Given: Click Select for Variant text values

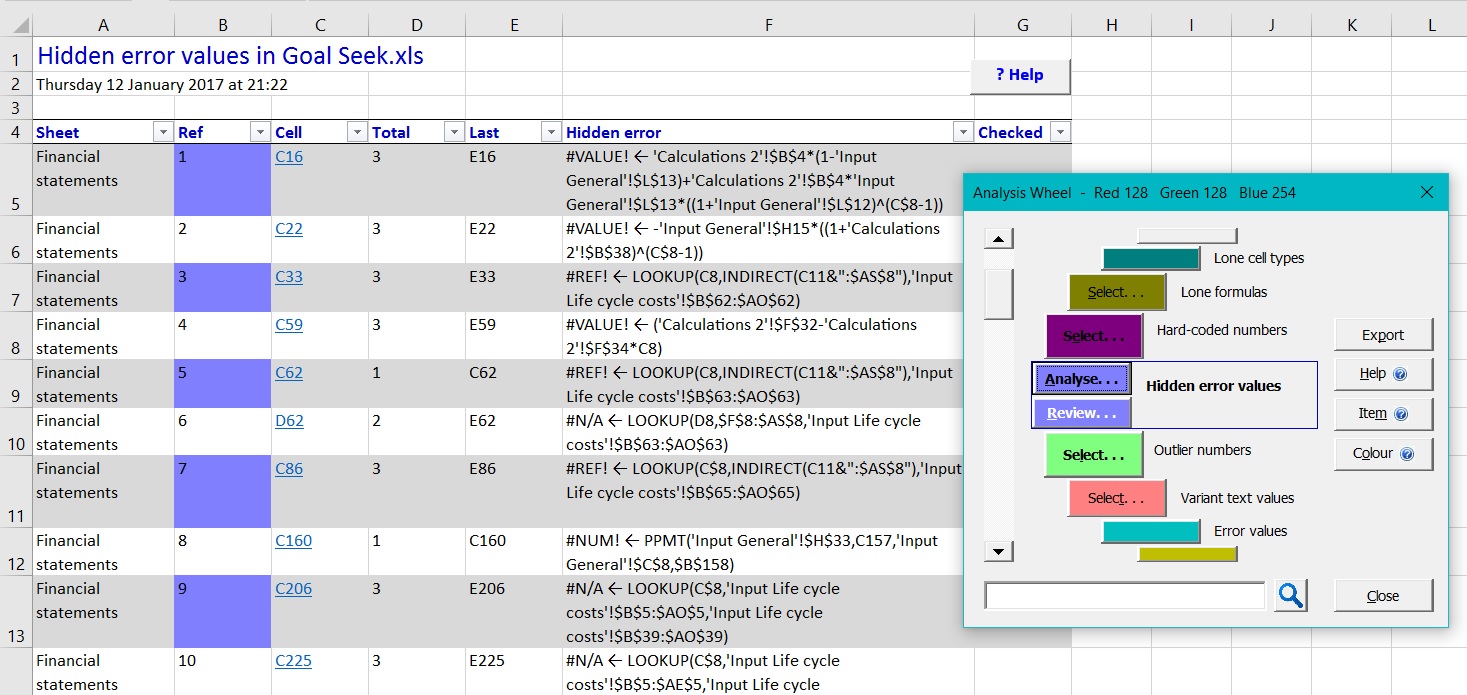Looking at the screenshot, I should click(x=1117, y=498).
